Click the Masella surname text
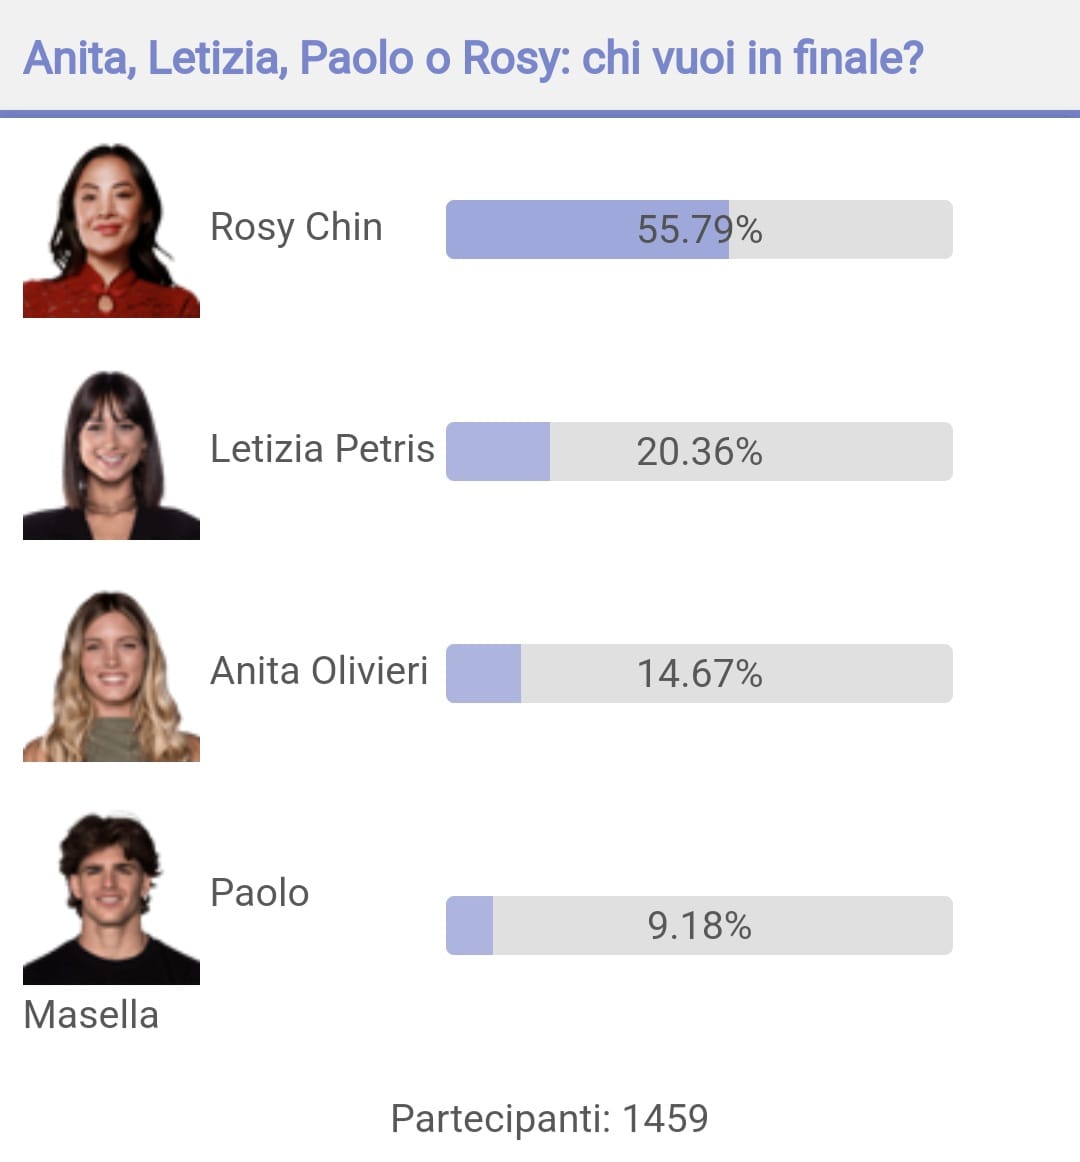Viewport: 1080px width, 1162px height. [x=91, y=1015]
